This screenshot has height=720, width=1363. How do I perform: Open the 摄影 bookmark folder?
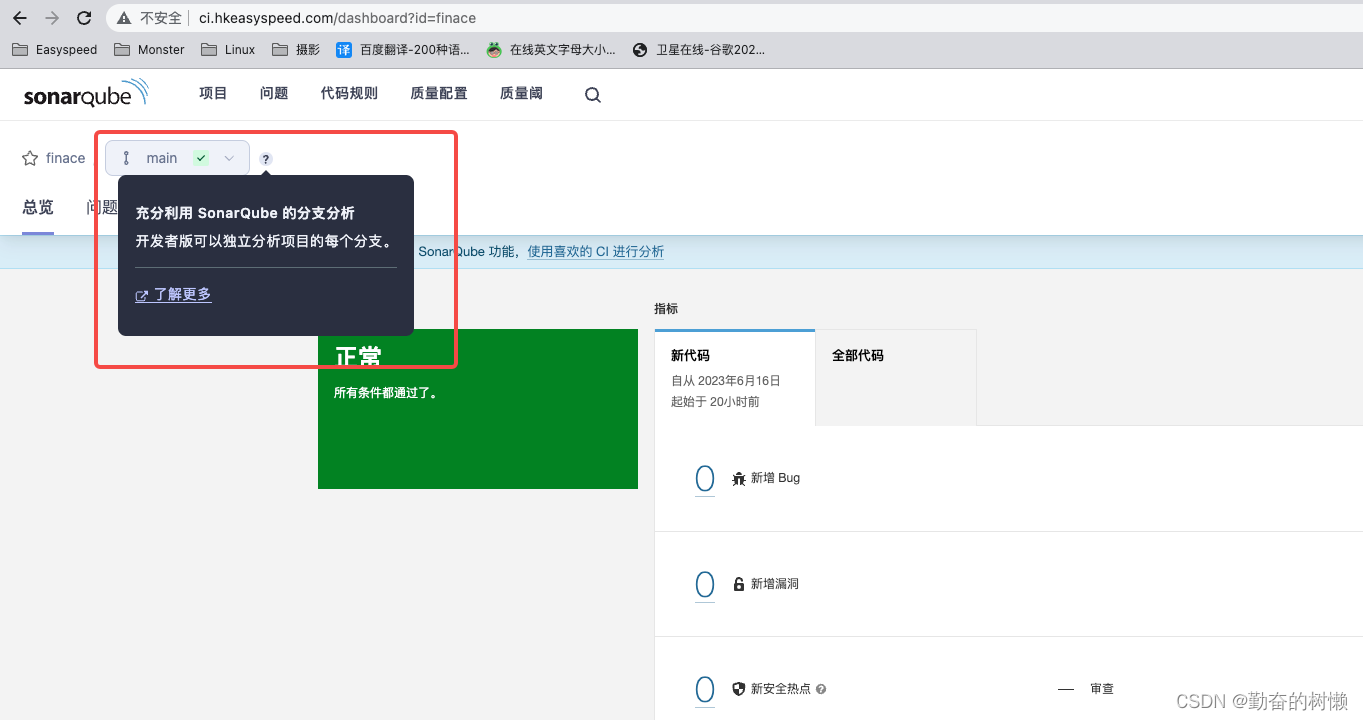click(296, 49)
